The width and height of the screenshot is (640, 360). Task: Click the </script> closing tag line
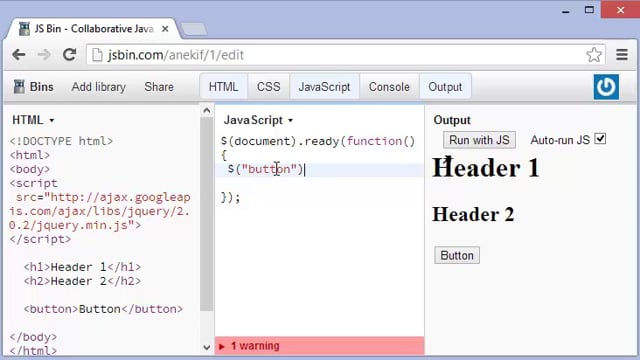point(40,239)
